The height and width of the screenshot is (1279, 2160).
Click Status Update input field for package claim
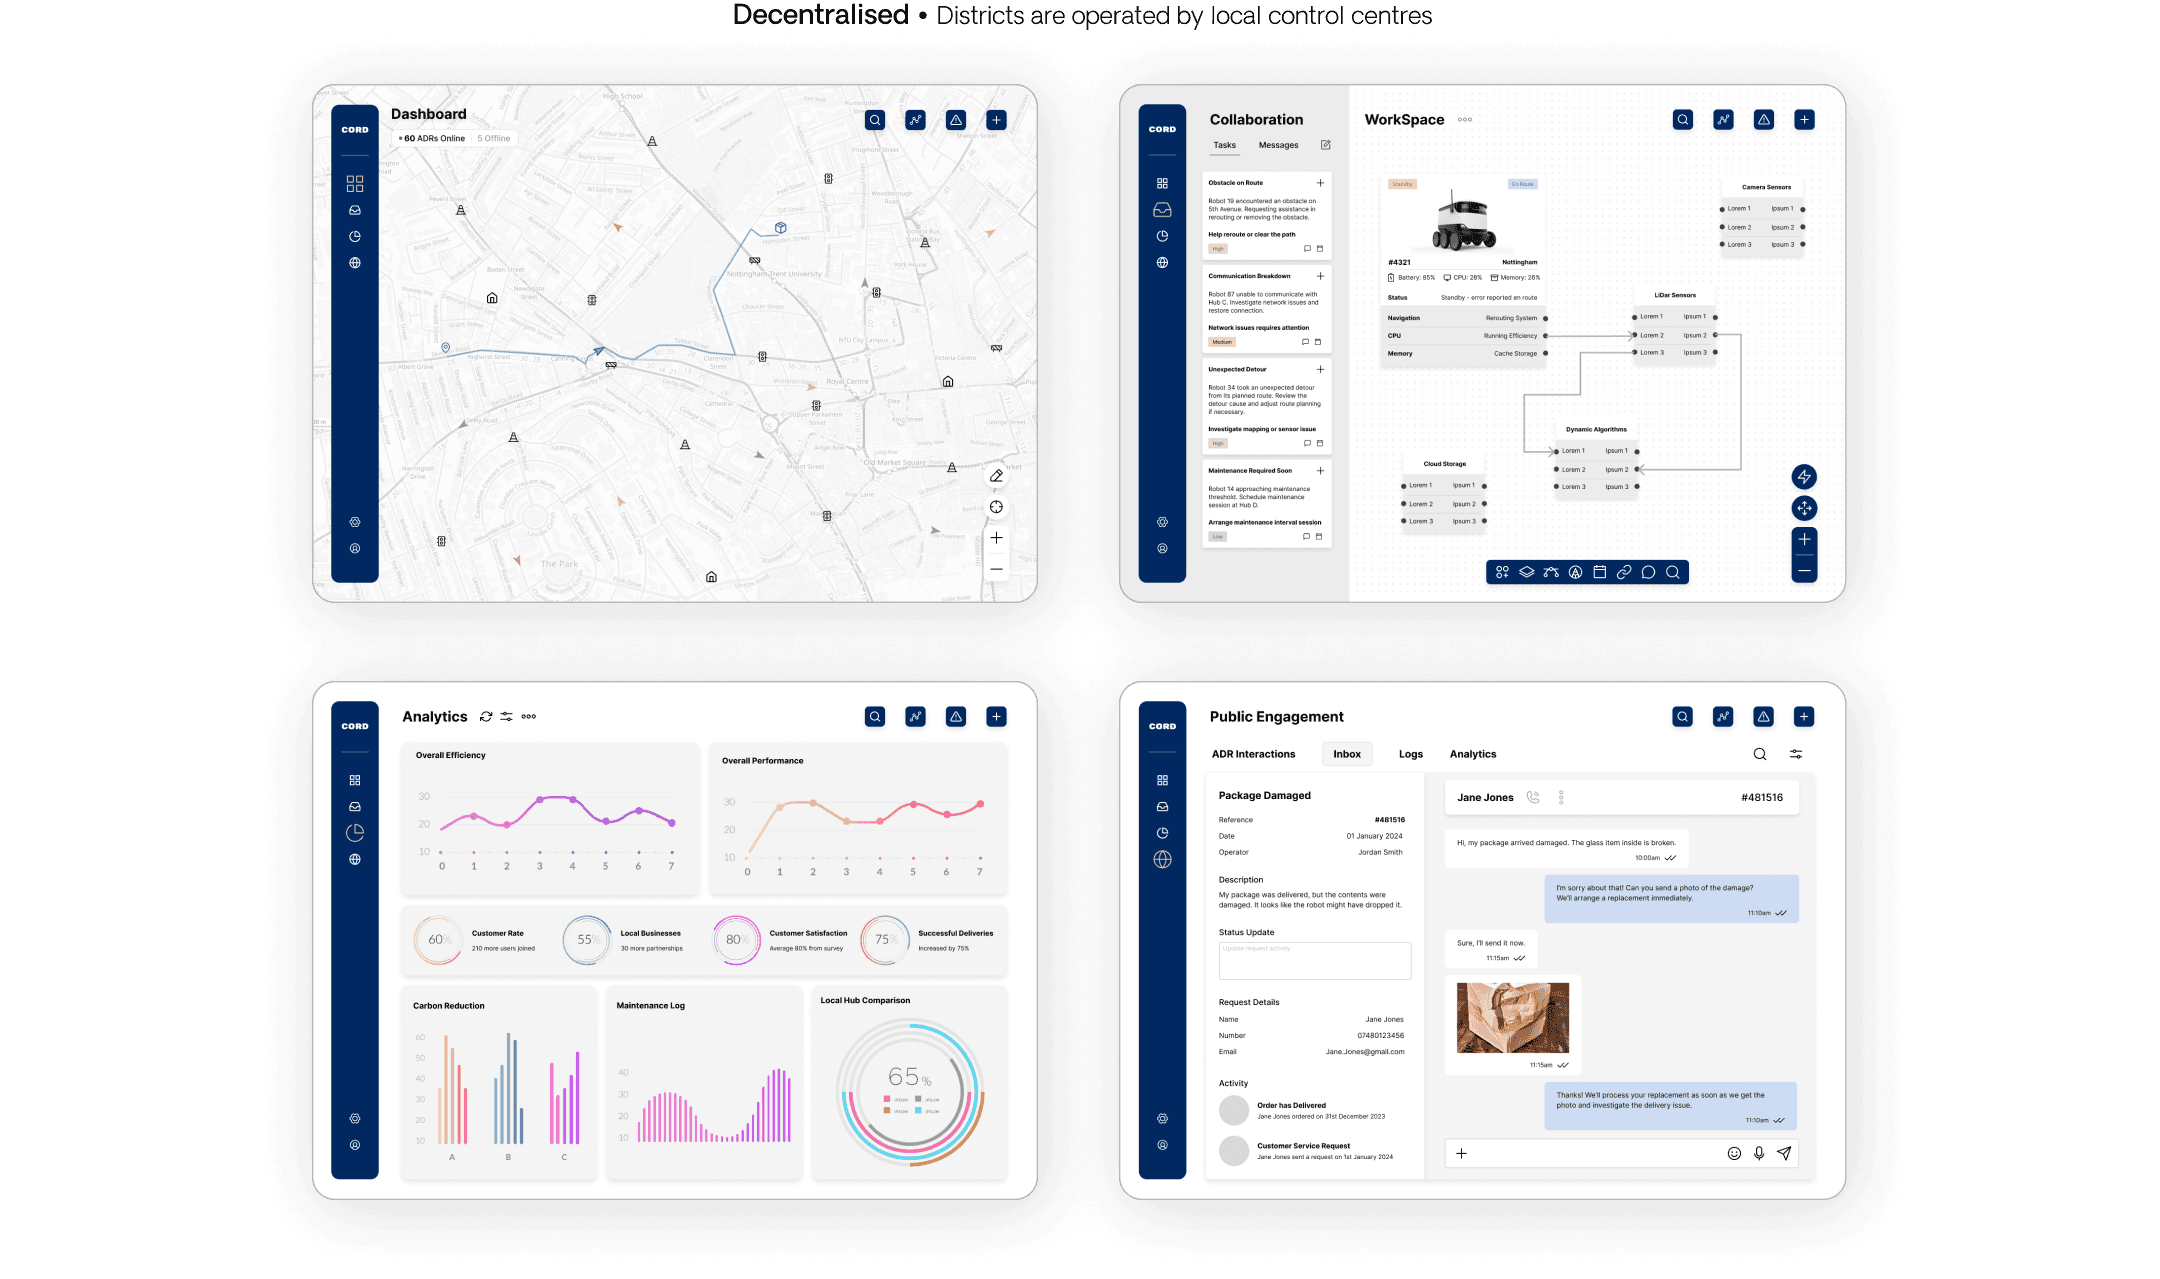(1315, 961)
